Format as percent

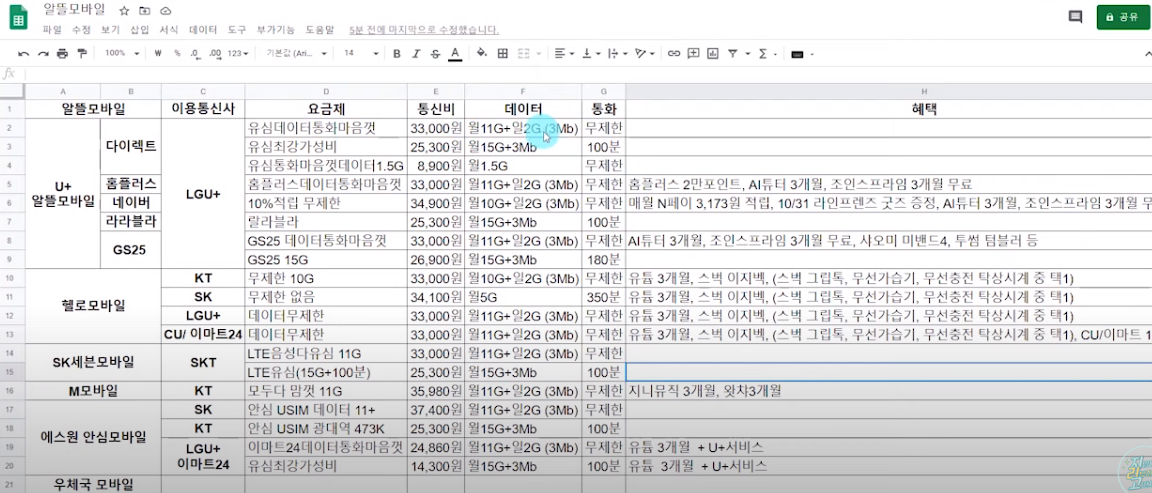pos(177,54)
